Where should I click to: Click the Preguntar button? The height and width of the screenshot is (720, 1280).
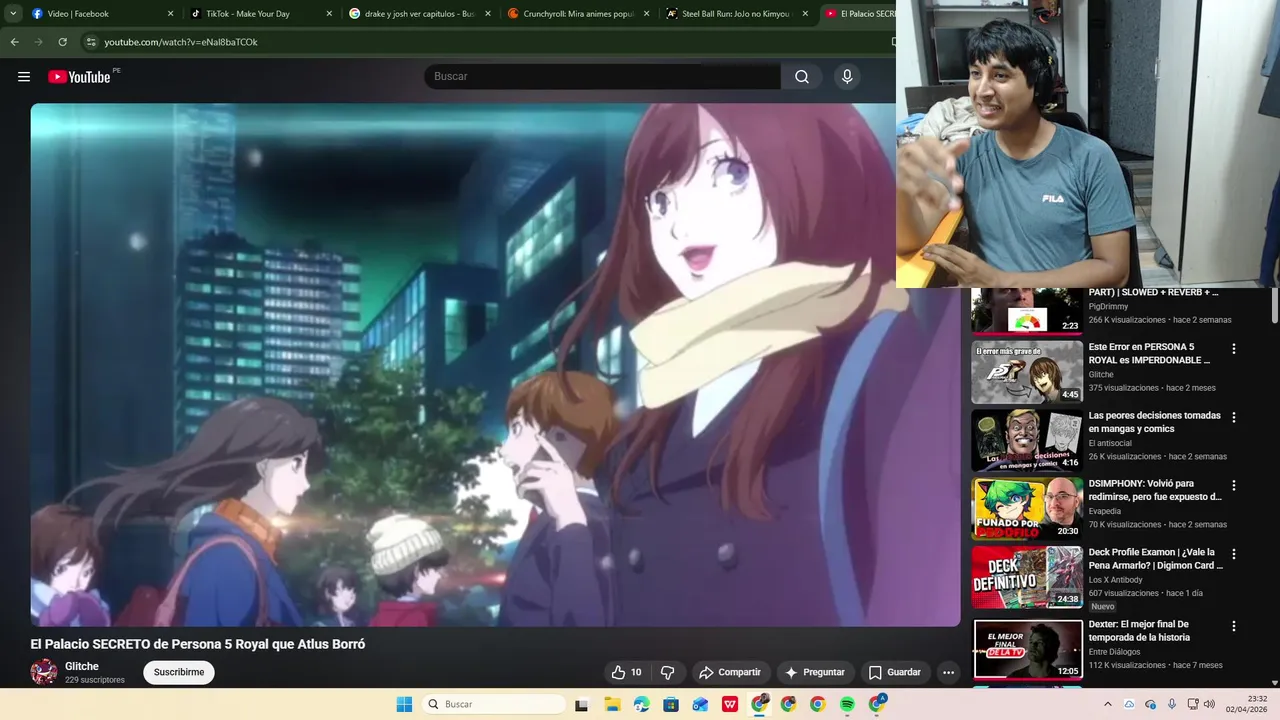pyautogui.click(x=816, y=672)
